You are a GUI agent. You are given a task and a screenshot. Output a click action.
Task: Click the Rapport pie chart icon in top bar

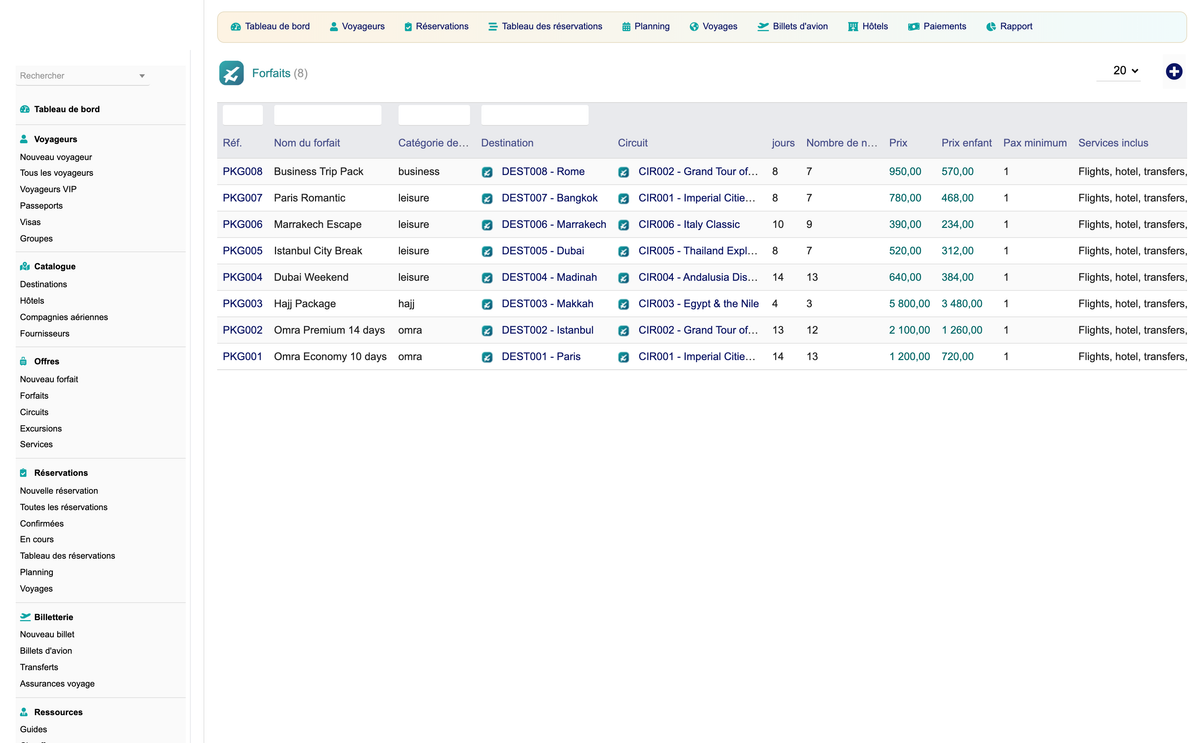(991, 27)
